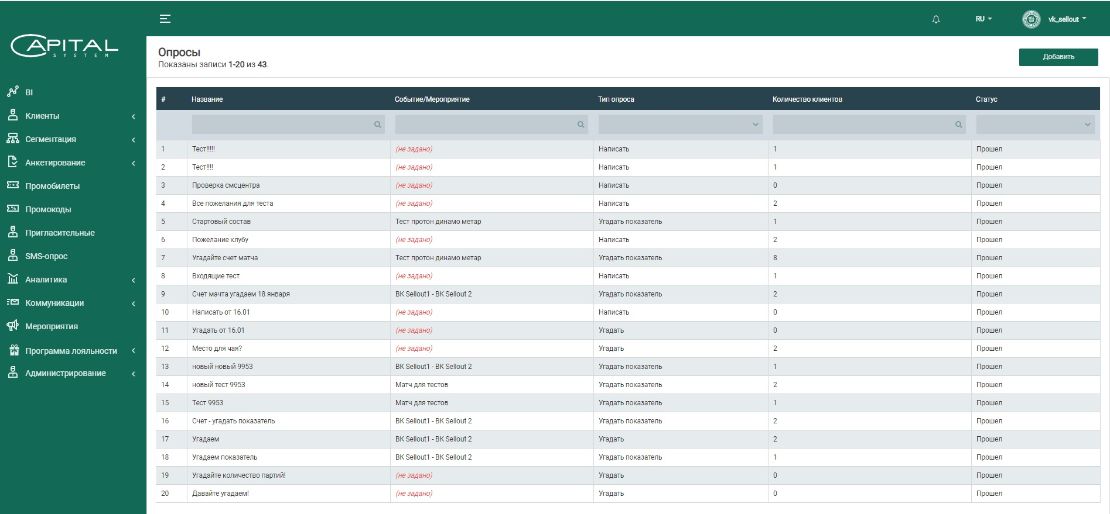Open SMS-опрос in sidebar menu
1110x514 pixels.
tap(46, 256)
